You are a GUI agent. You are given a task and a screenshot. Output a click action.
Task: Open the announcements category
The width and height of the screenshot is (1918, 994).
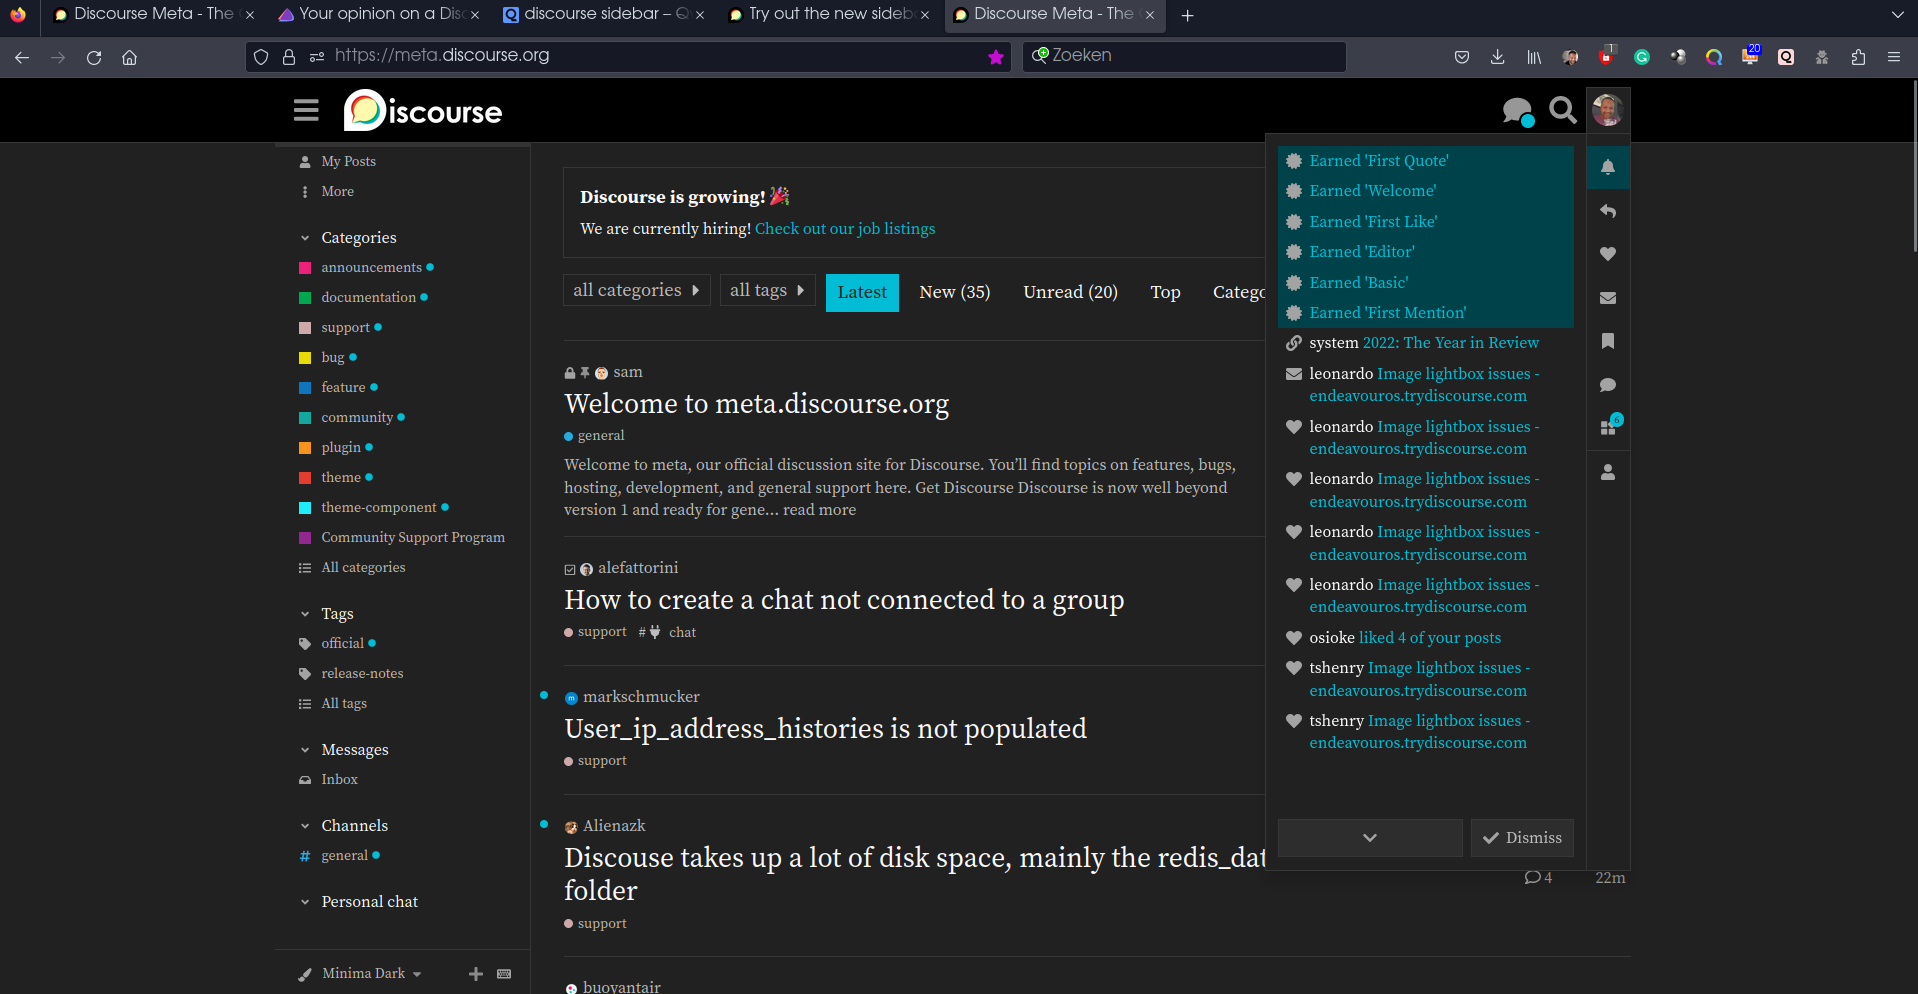click(371, 267)
